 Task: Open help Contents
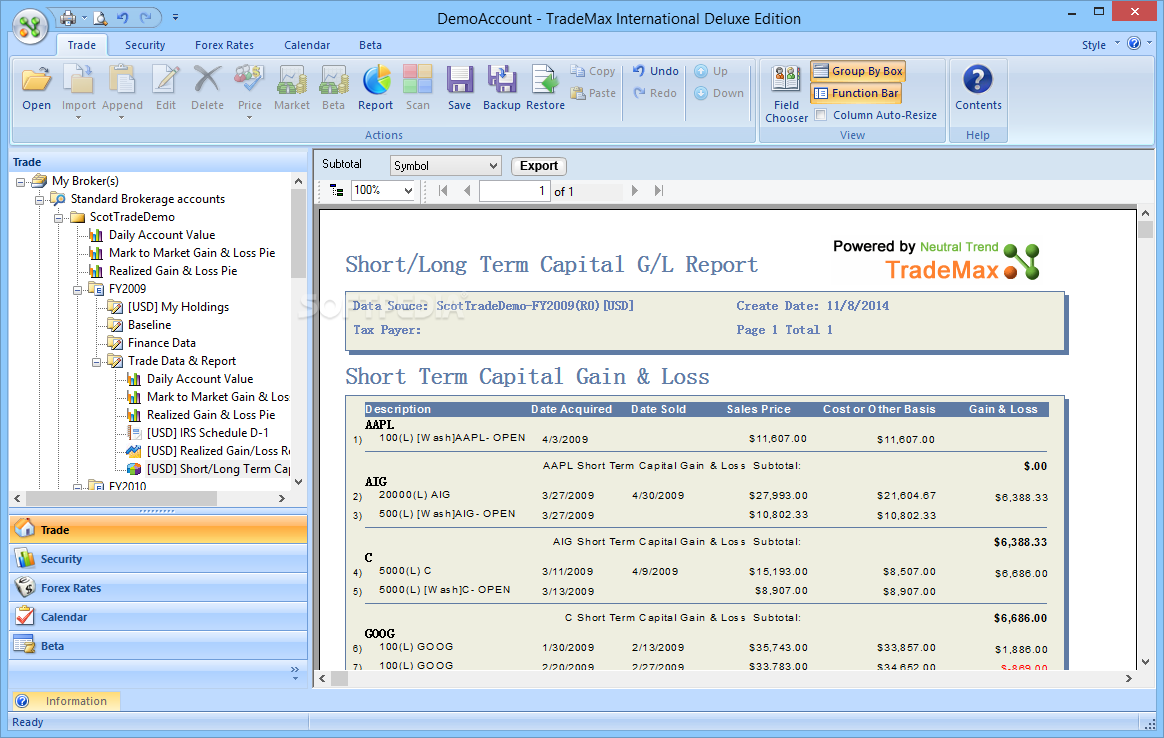pyautogui.click(x=978, y=88)
